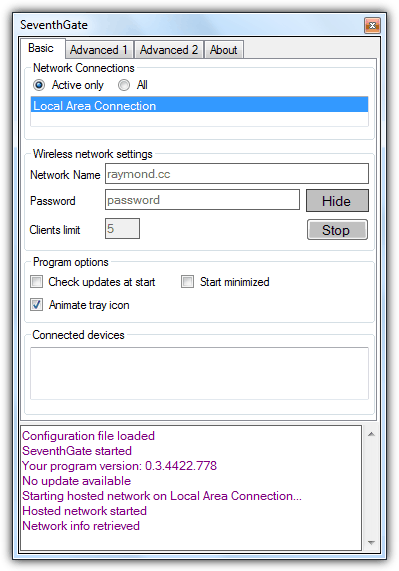Go to the About tab

[x=224, y=50]
